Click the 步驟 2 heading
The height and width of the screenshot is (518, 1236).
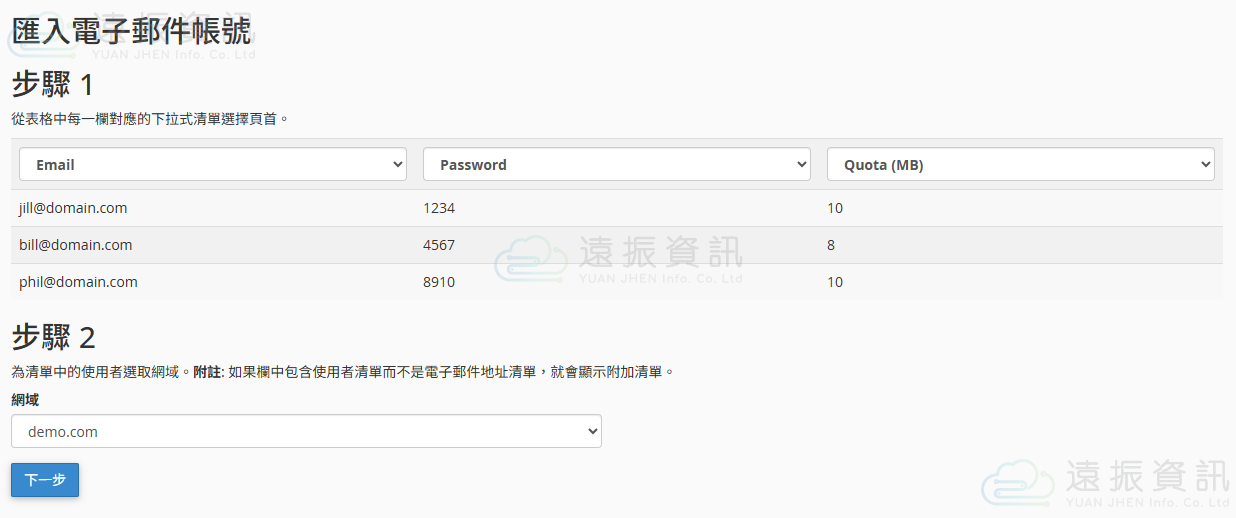[x=53, y=337]
